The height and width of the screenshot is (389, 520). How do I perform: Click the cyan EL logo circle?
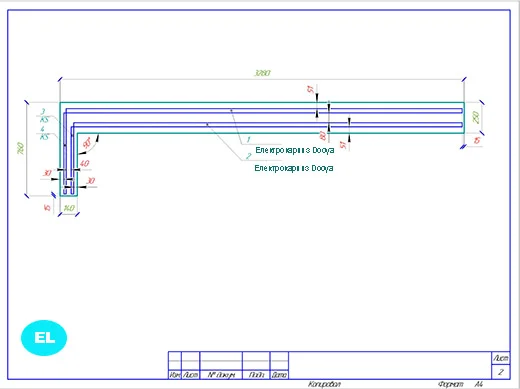pyautogui.click(x=44, y=338)
